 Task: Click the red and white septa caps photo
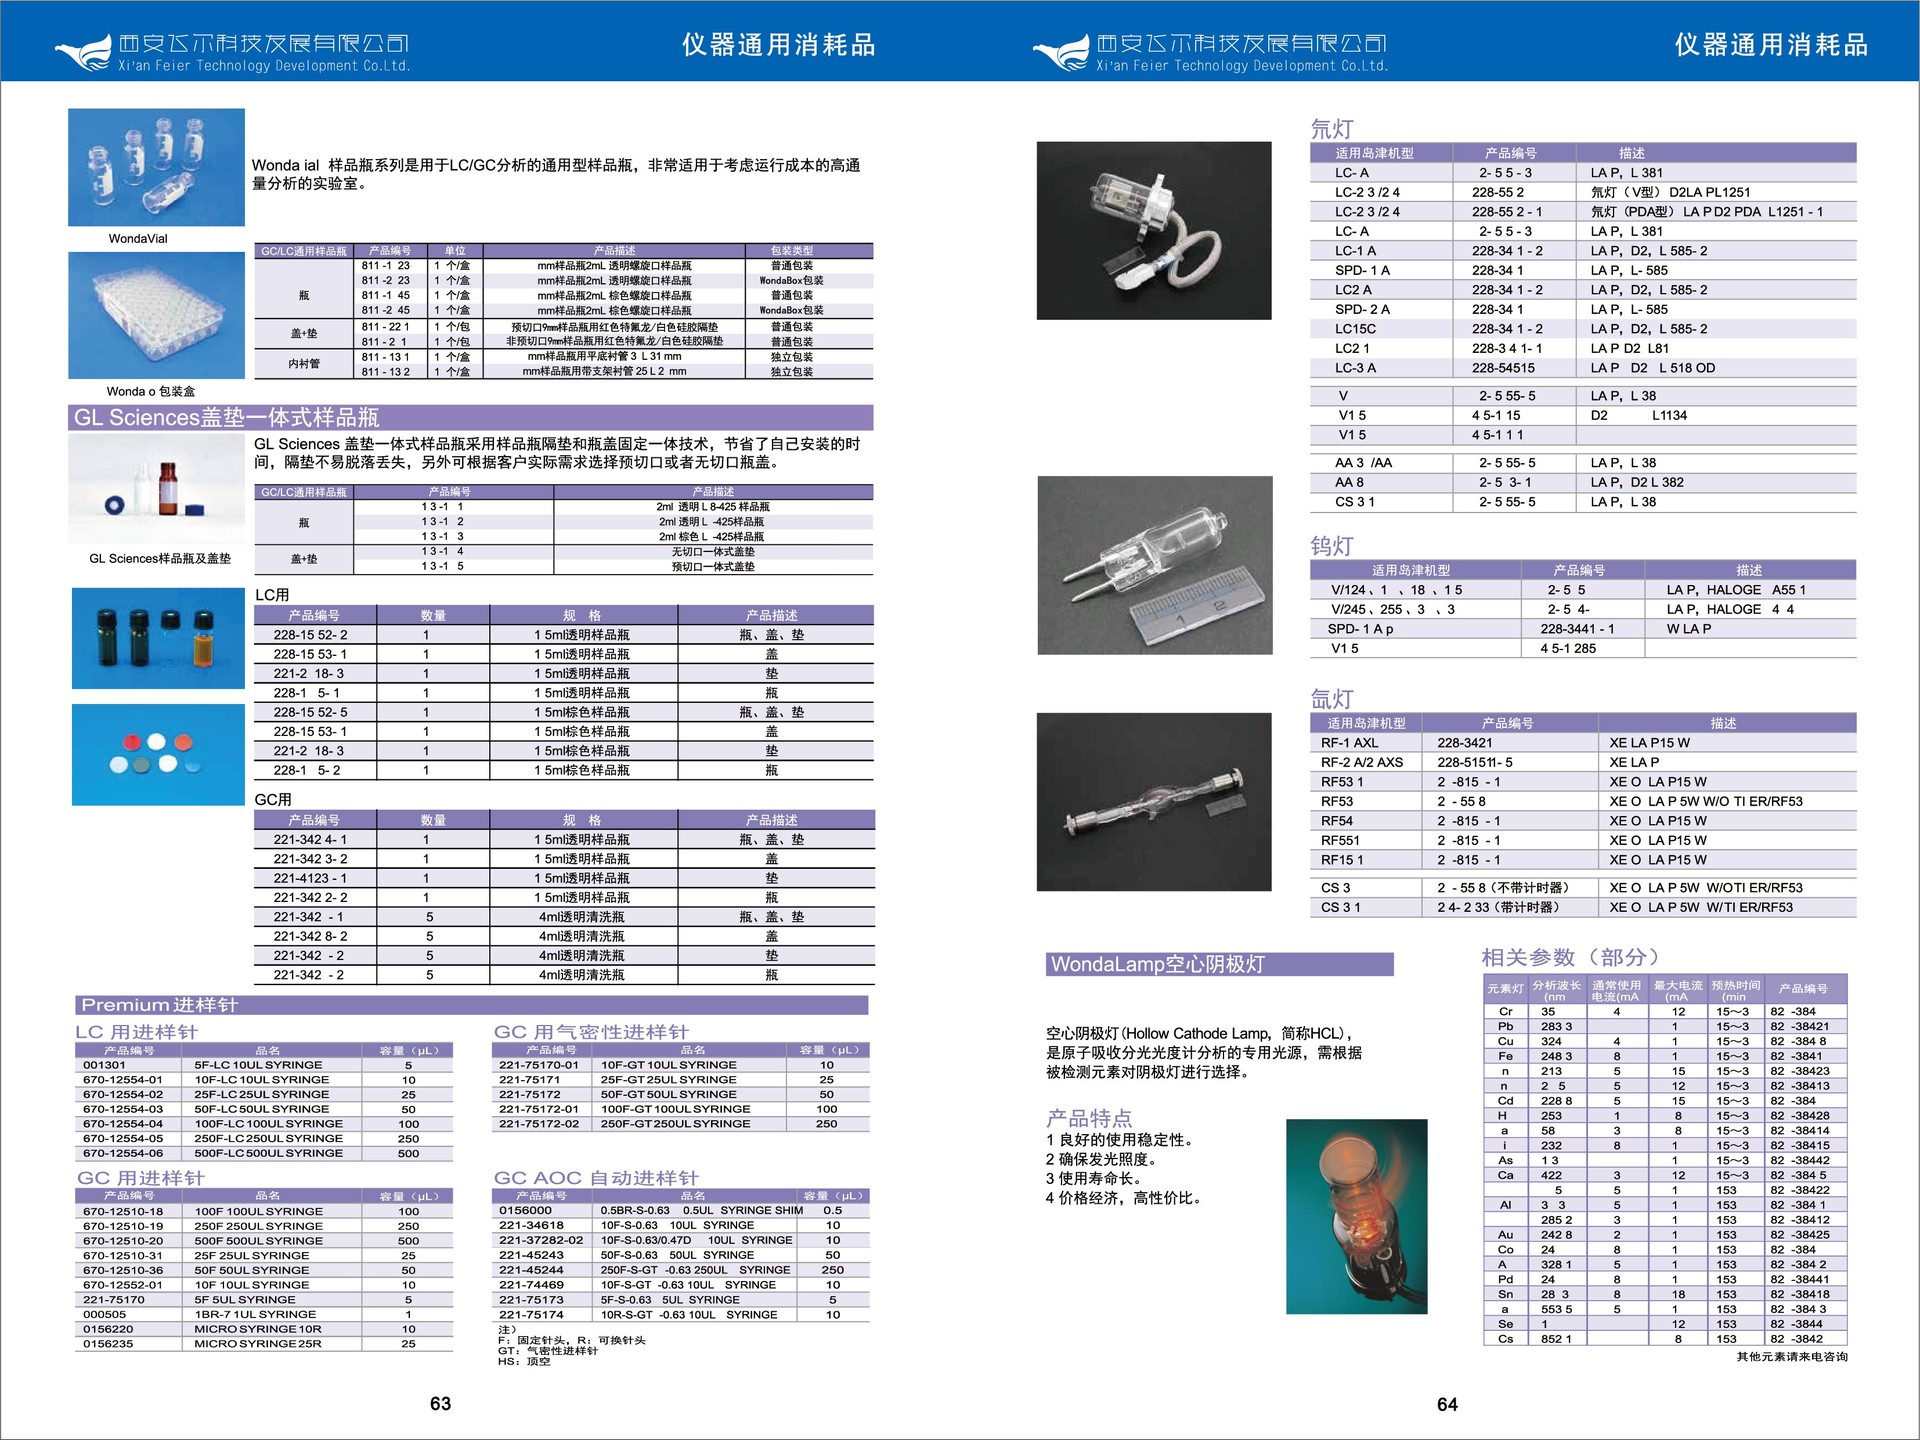[x=158, y=755]
